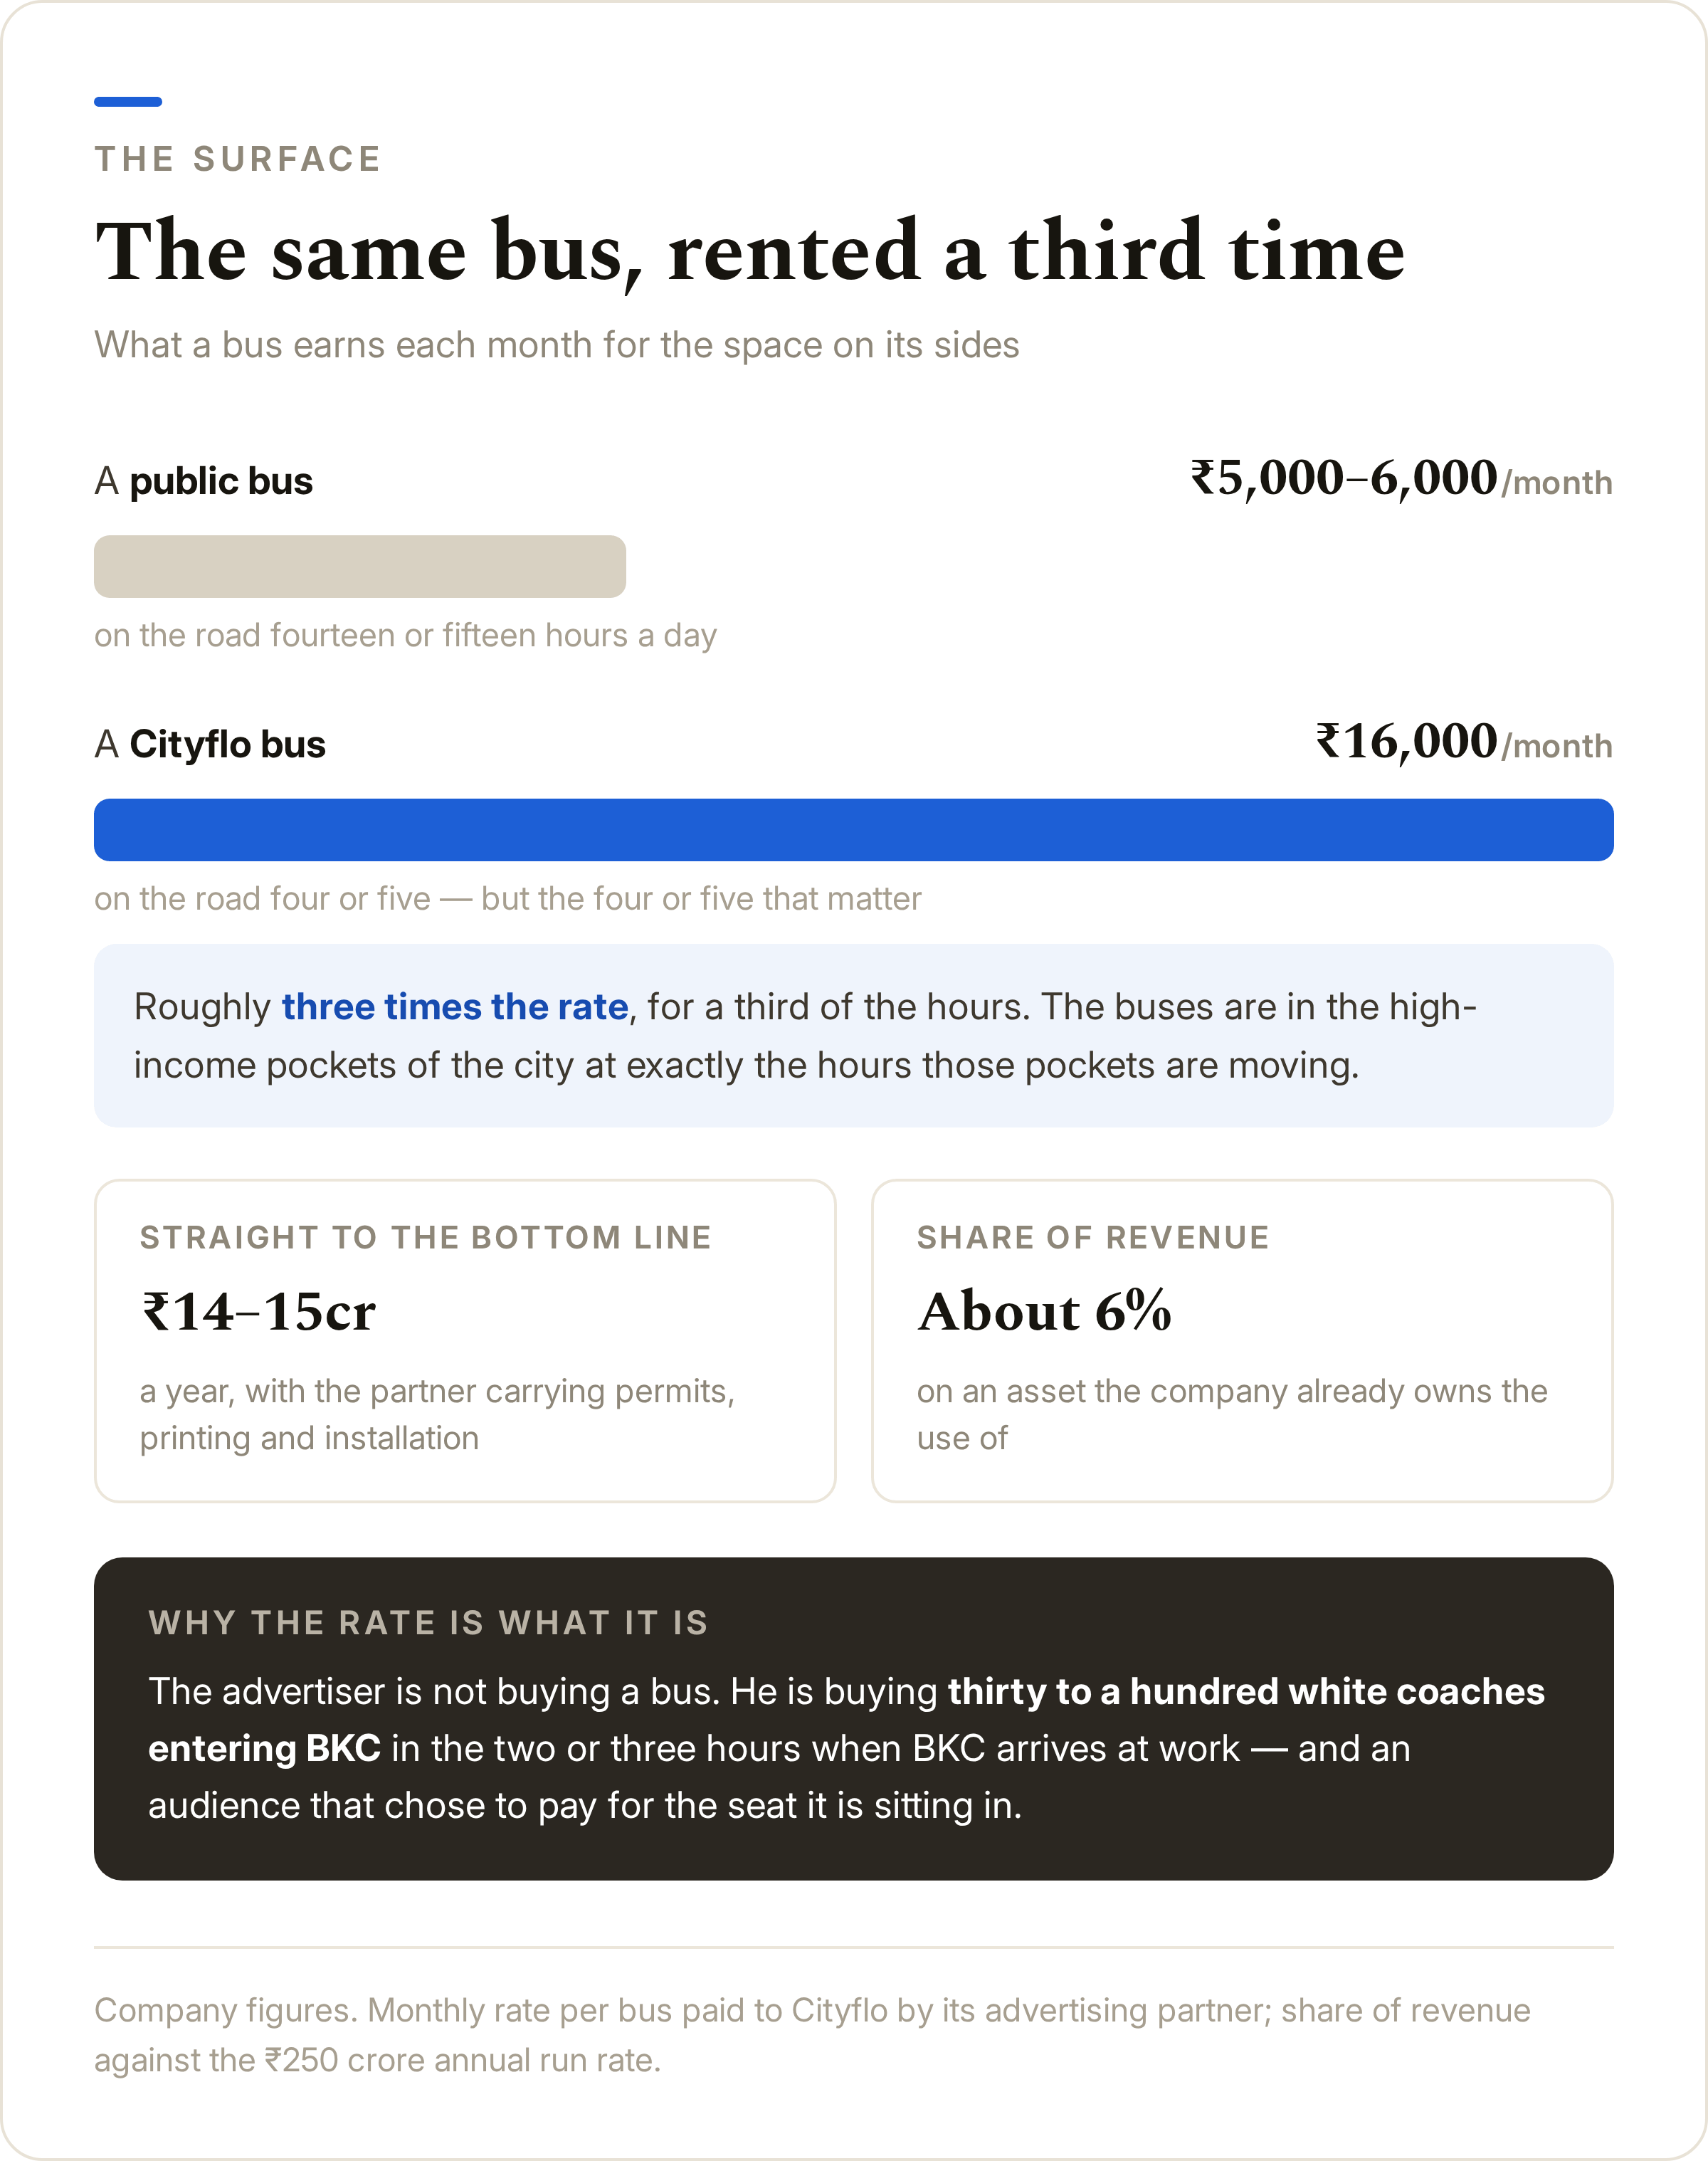Click the Company figures footnote text

[812, 2035]
